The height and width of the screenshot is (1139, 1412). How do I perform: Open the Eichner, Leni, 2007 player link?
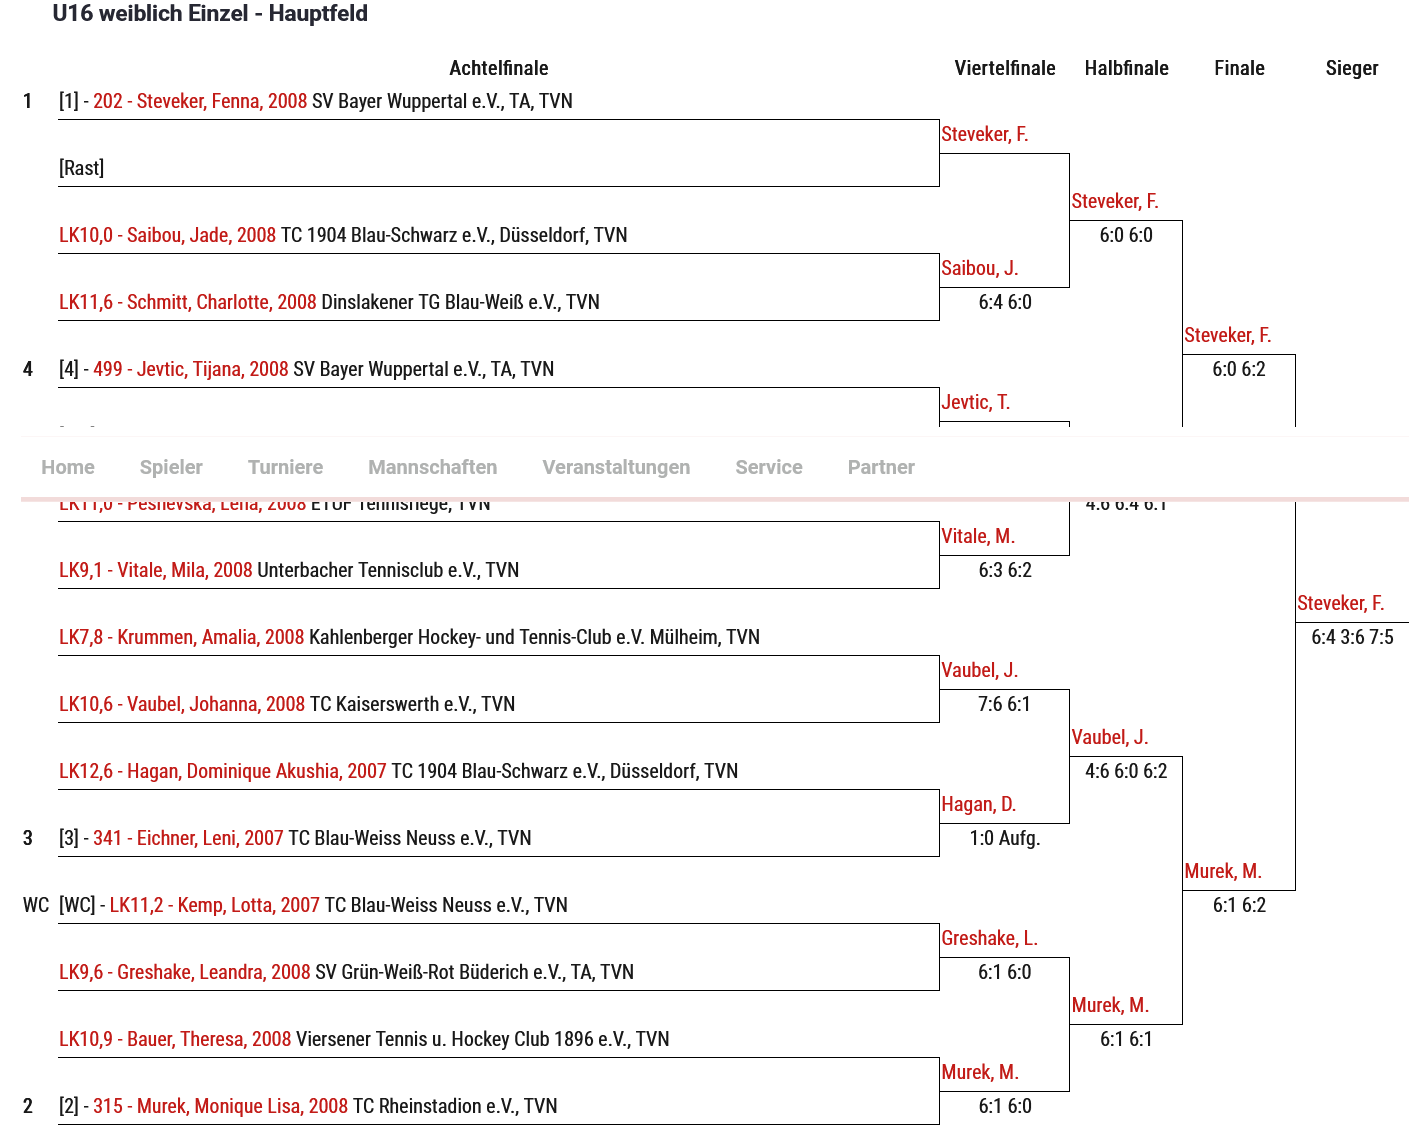click(188, 838)
